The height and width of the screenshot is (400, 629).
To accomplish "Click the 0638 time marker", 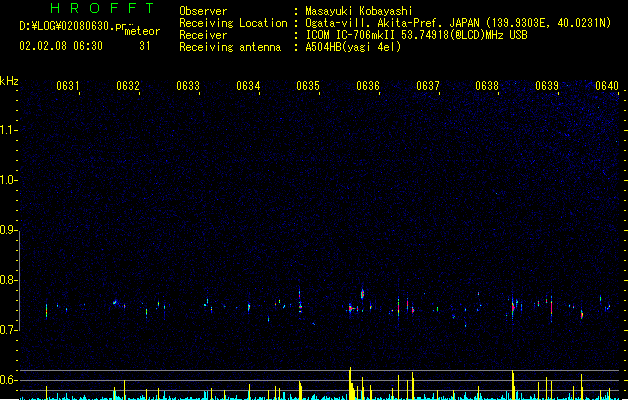I will coord(487,86).
